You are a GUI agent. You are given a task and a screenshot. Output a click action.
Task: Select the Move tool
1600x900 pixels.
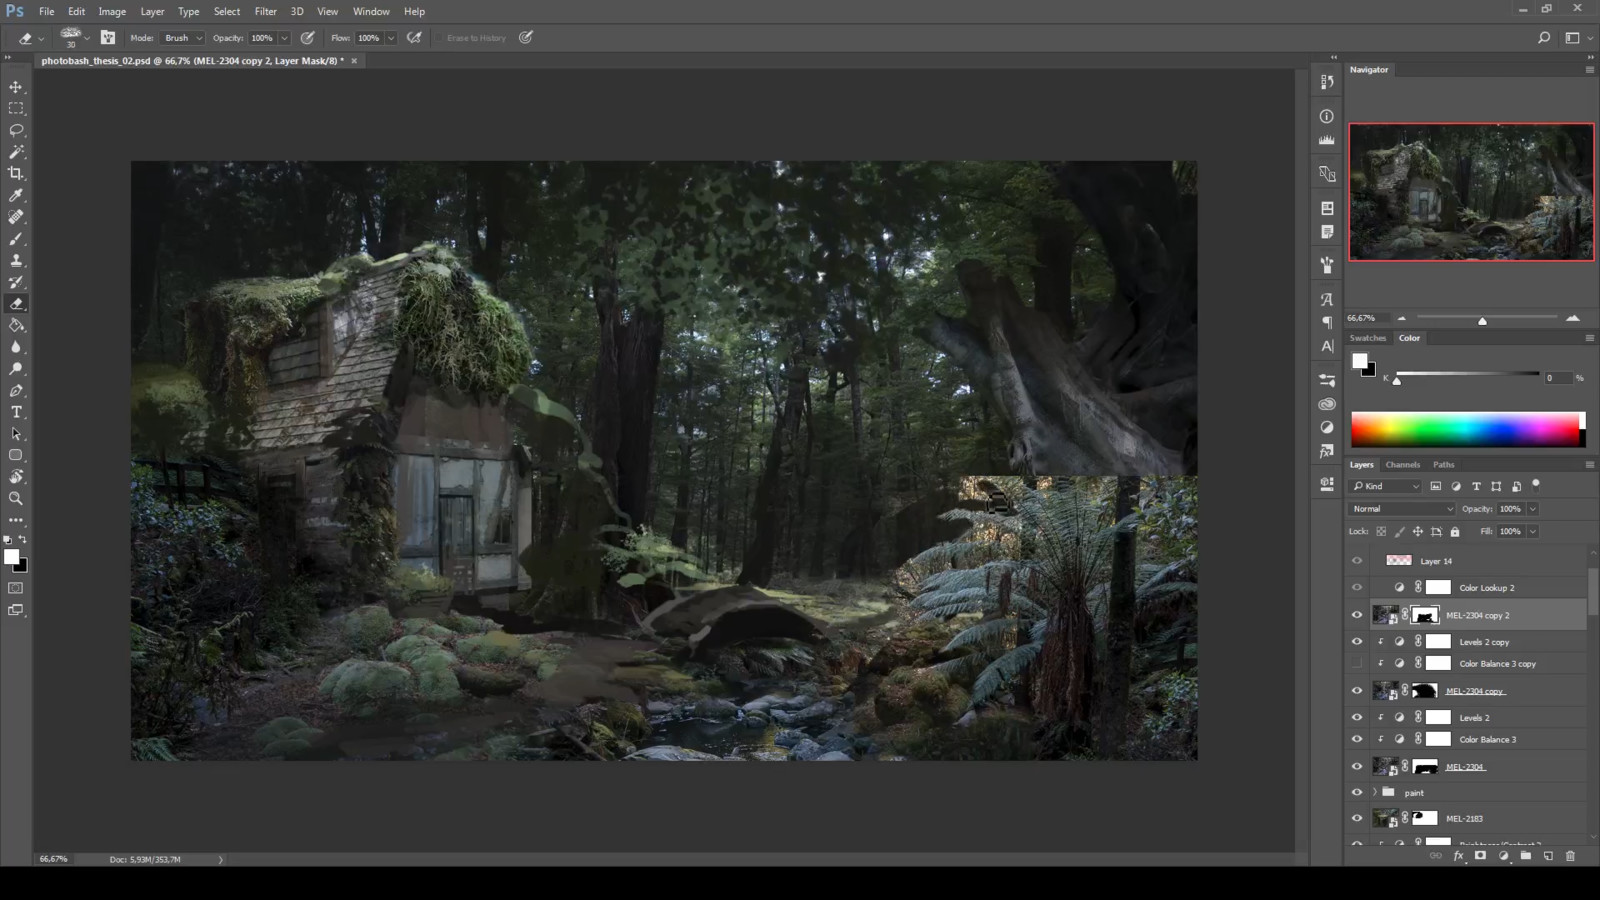tap(16, 87)
